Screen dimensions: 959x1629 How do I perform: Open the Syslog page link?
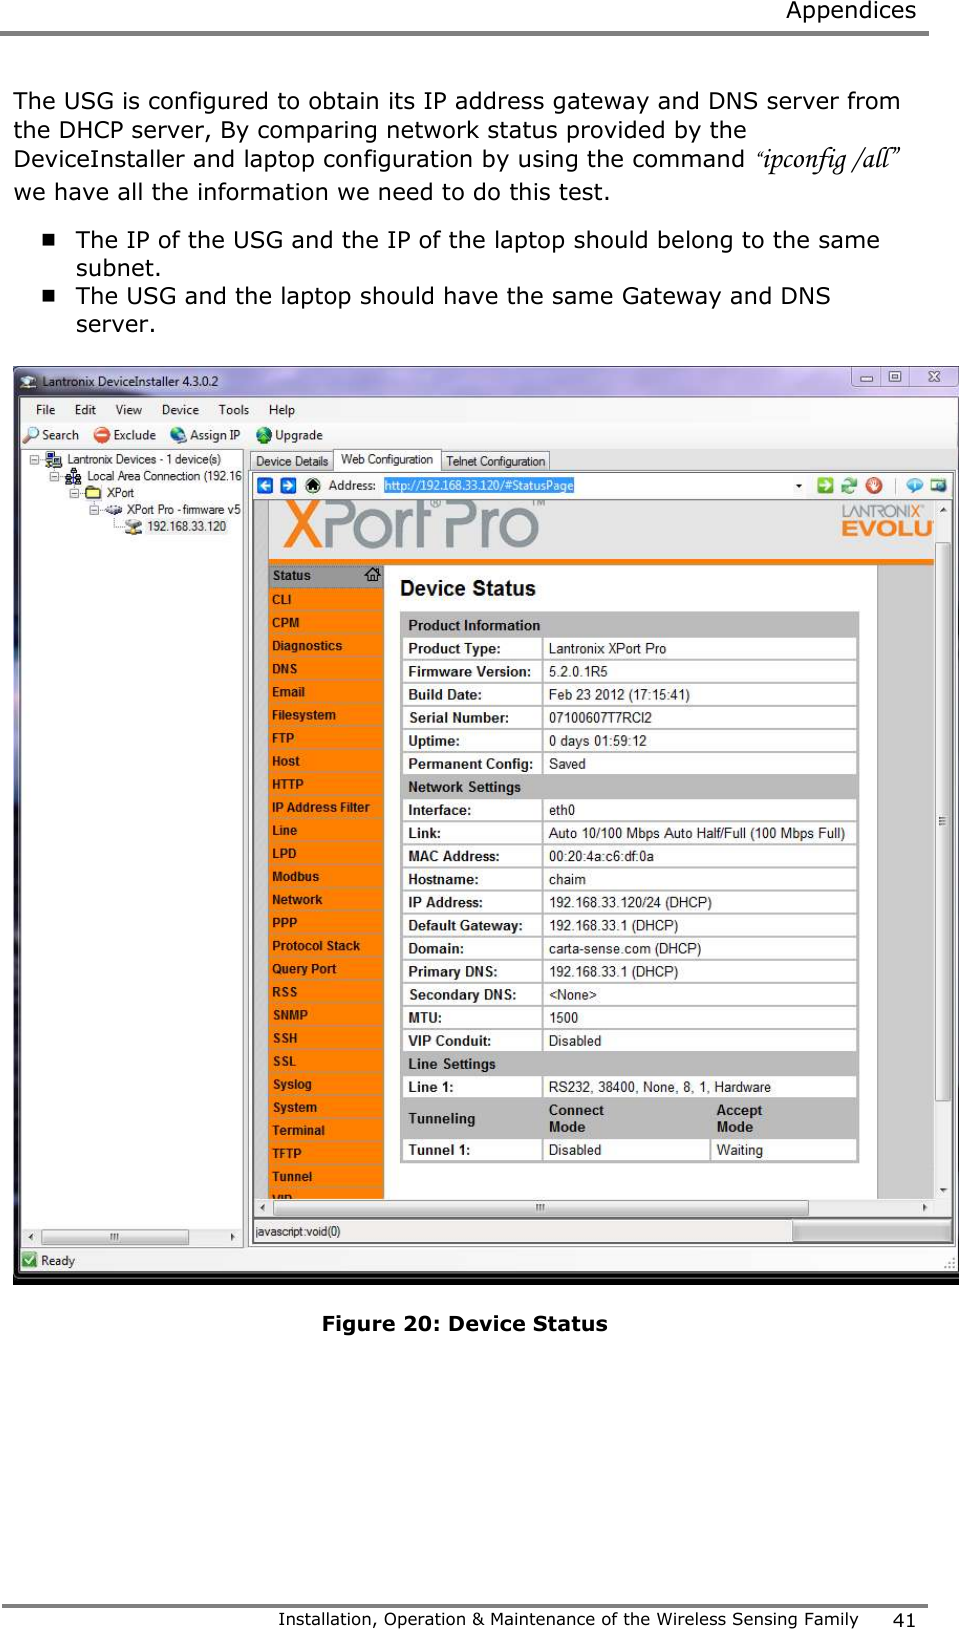[292, 1084]
